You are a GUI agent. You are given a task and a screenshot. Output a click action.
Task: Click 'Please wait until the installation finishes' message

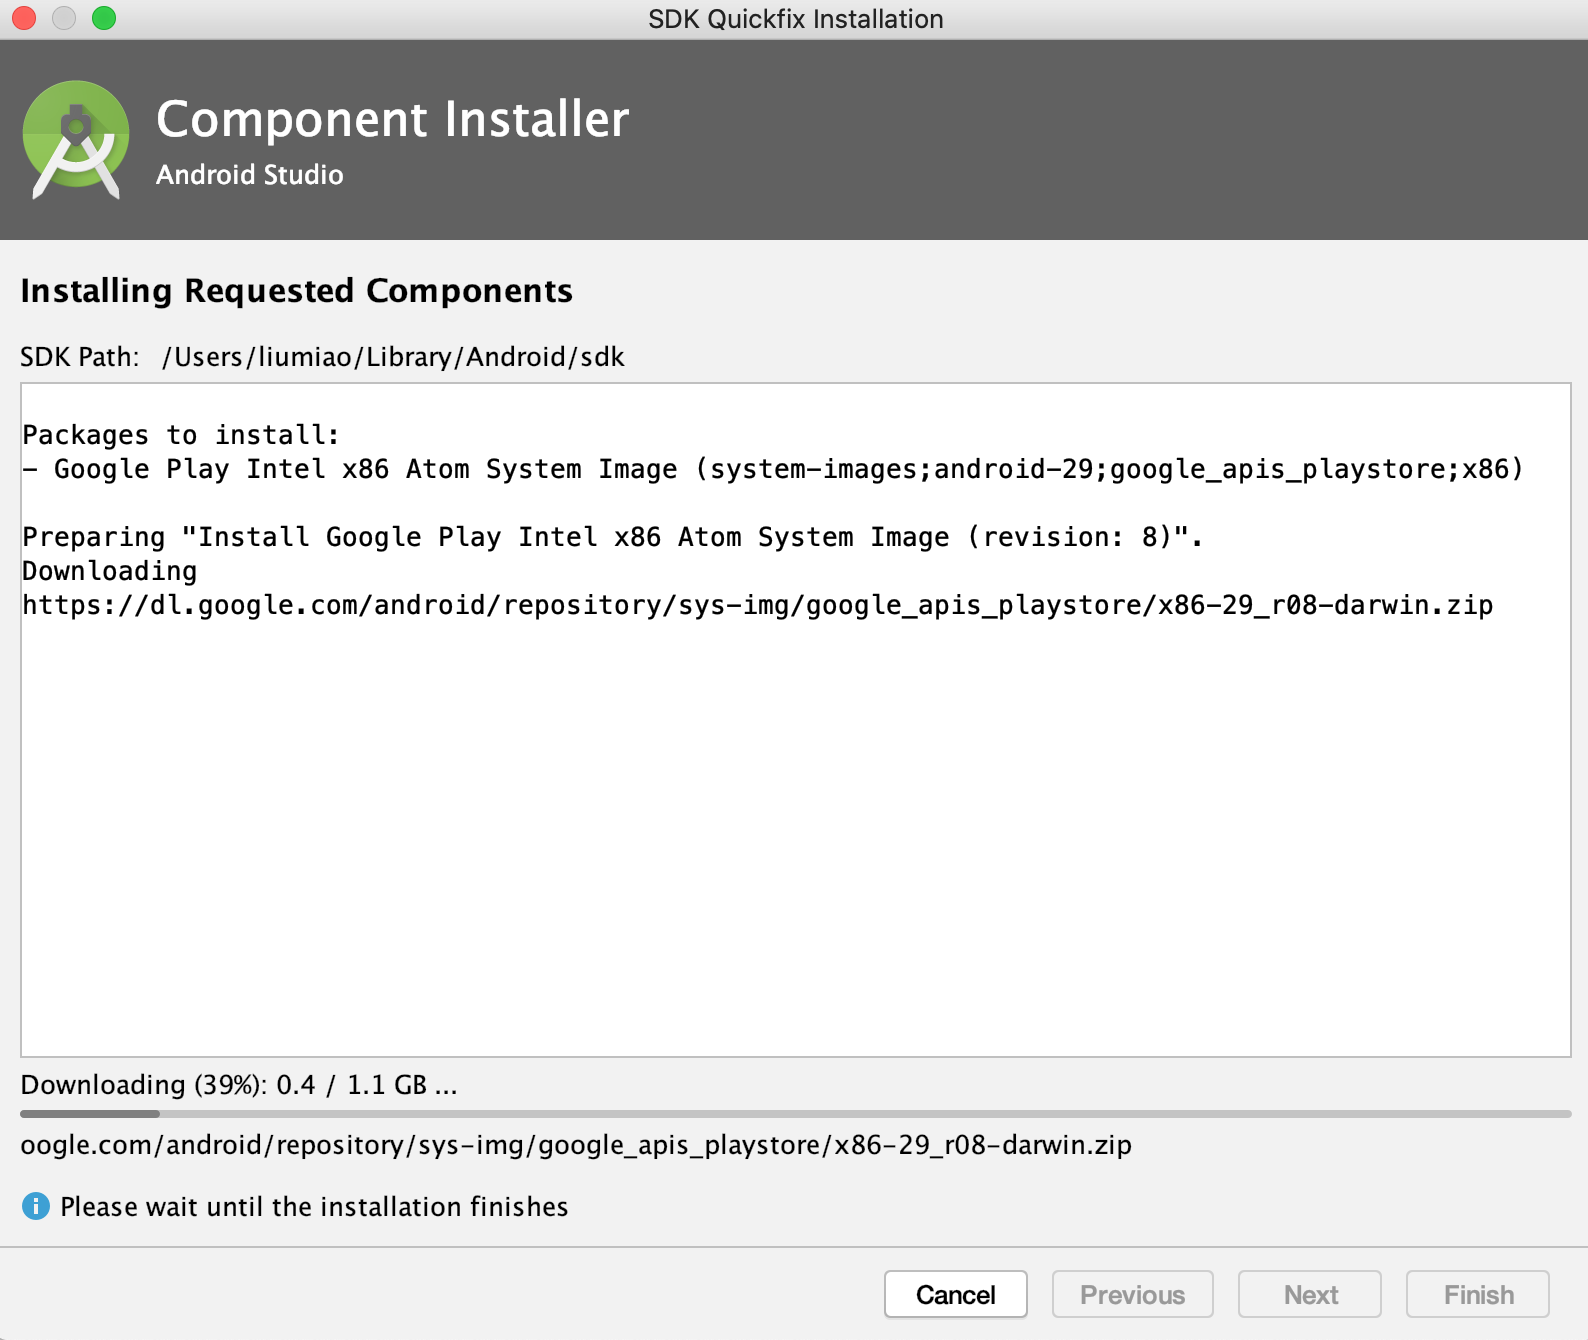tap(314, 1207)
